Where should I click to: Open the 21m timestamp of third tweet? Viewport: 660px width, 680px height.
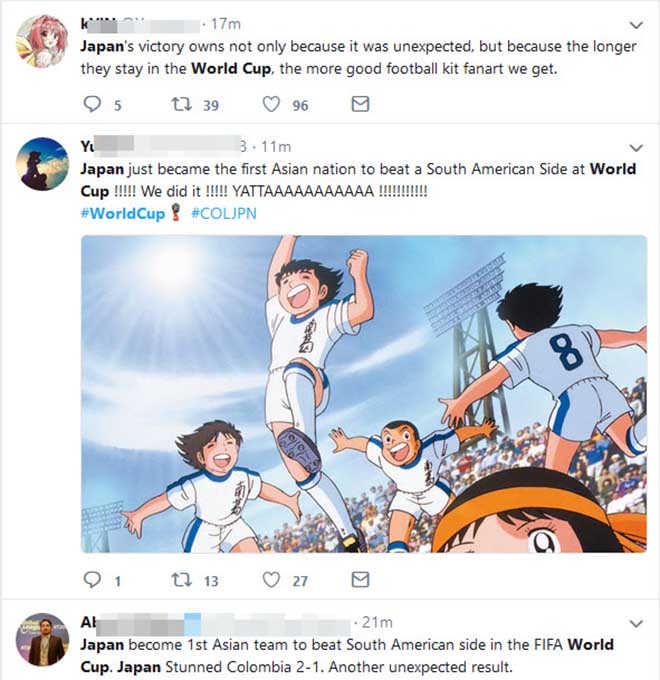[x=377, y=622]
